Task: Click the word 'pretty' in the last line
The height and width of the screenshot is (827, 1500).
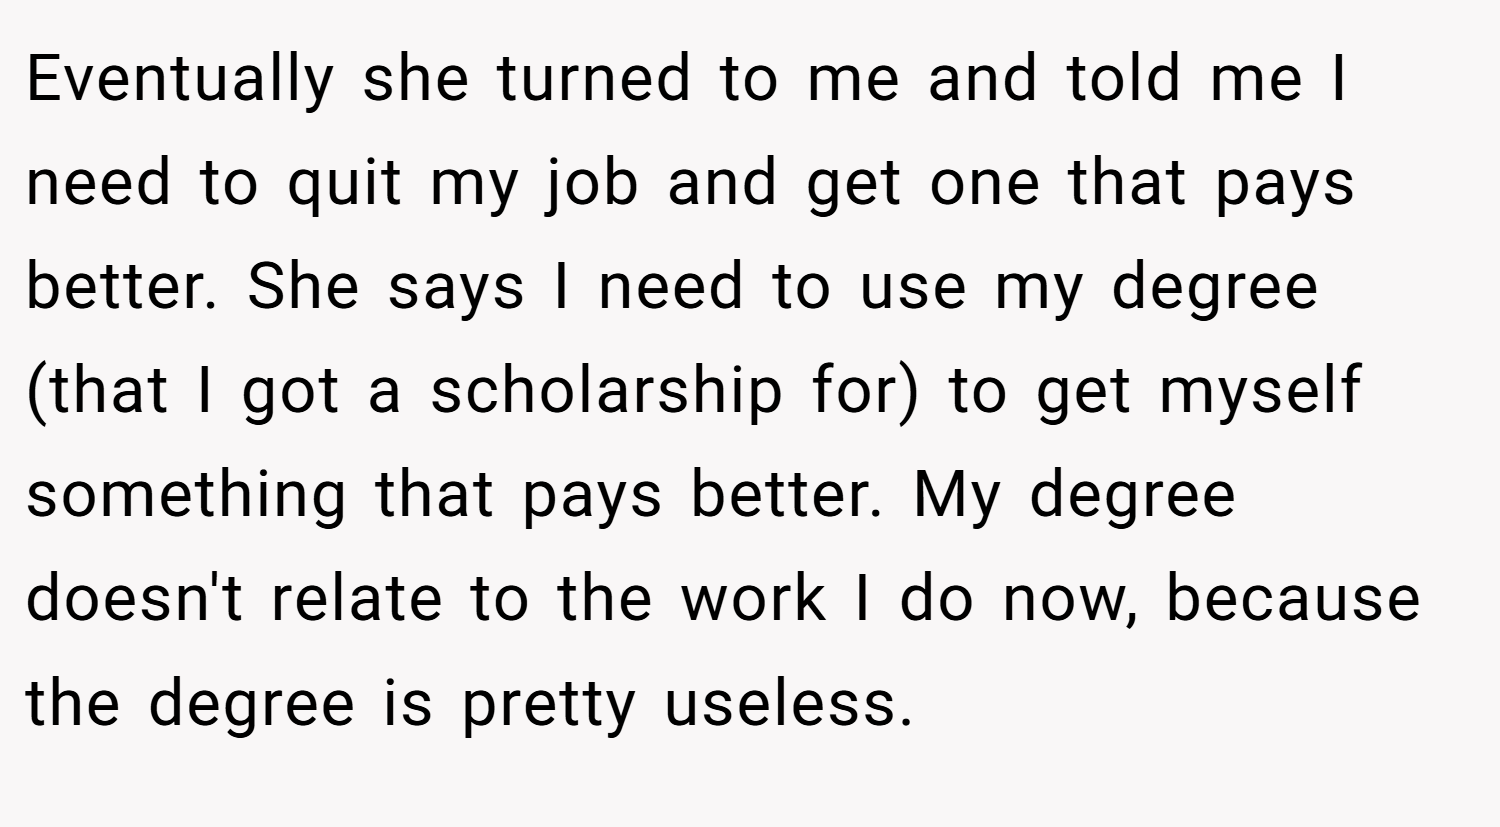Action: pos(547,703)
